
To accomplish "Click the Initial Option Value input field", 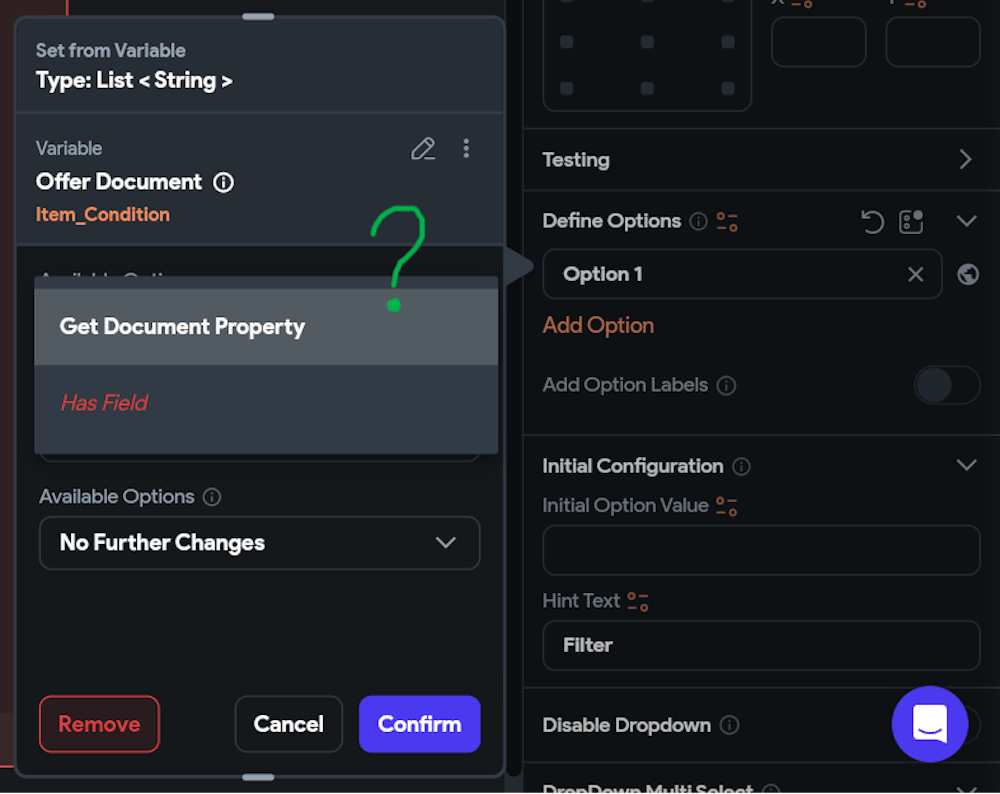I will pyautogui.click(x=761, y=550).
